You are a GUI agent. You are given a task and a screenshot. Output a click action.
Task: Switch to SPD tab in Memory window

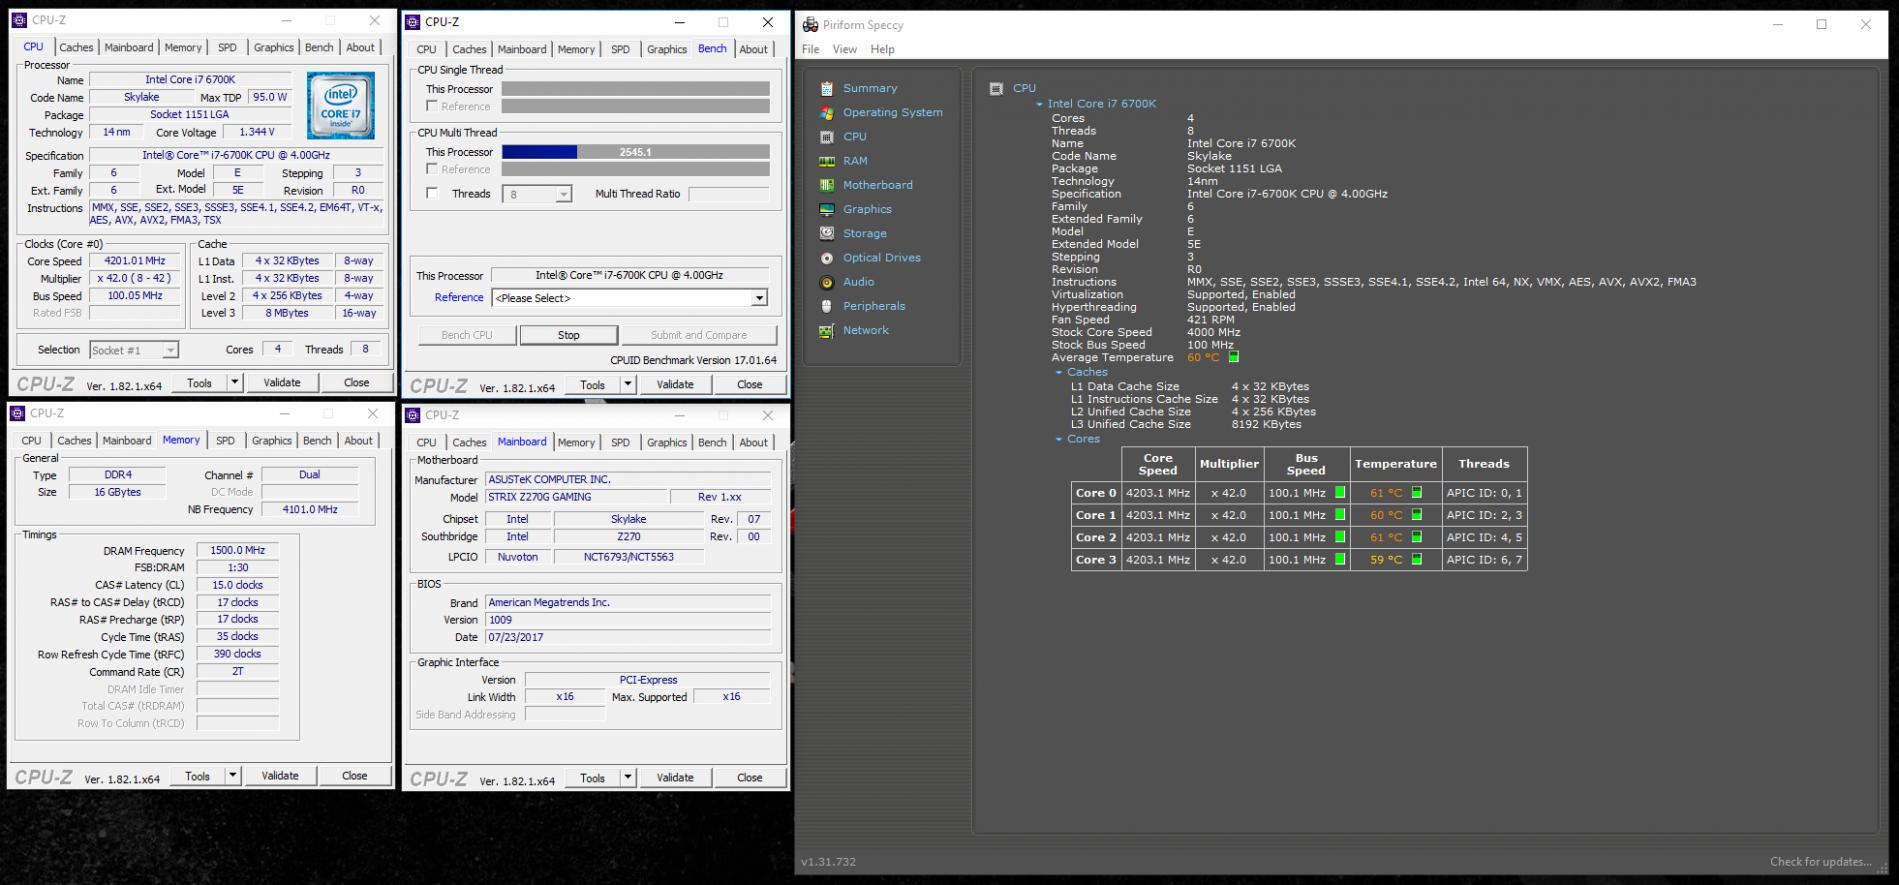(x=226, y=440)
